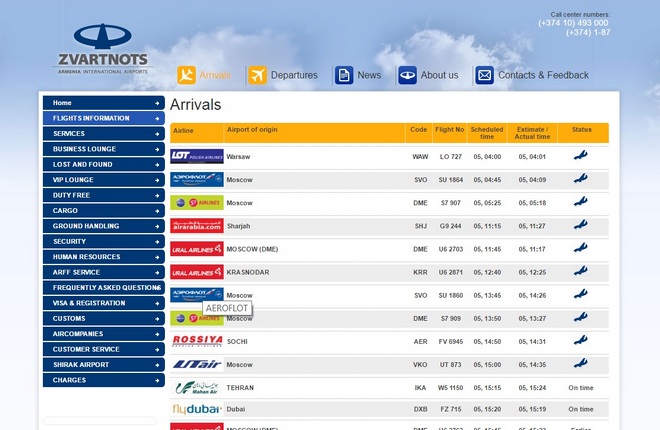Open Frequently Asked Questions sidebar item
660x430 pixels.
pyautogui.click(x=104, y=287)
